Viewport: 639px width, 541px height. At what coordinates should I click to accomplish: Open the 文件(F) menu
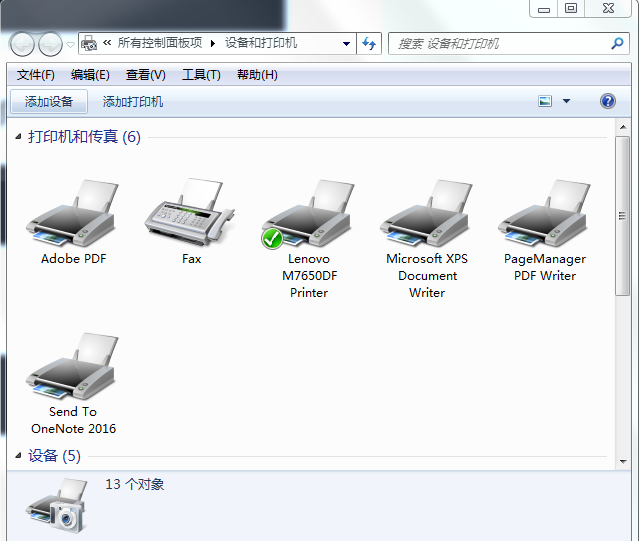click(x=35, y=75)
